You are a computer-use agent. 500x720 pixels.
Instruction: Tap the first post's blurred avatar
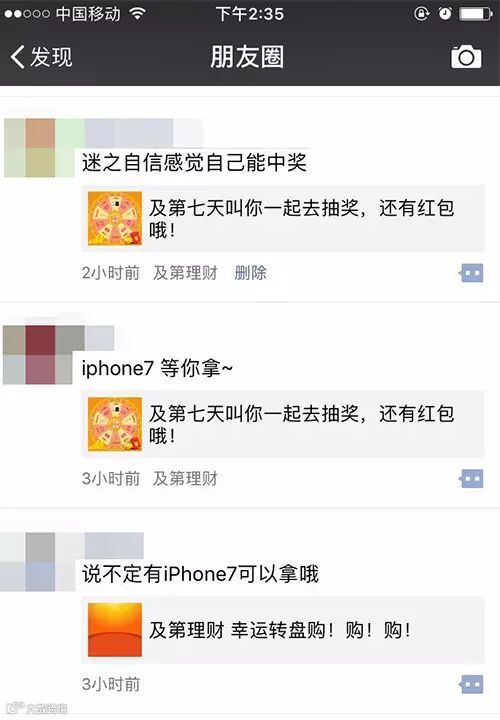39,148
